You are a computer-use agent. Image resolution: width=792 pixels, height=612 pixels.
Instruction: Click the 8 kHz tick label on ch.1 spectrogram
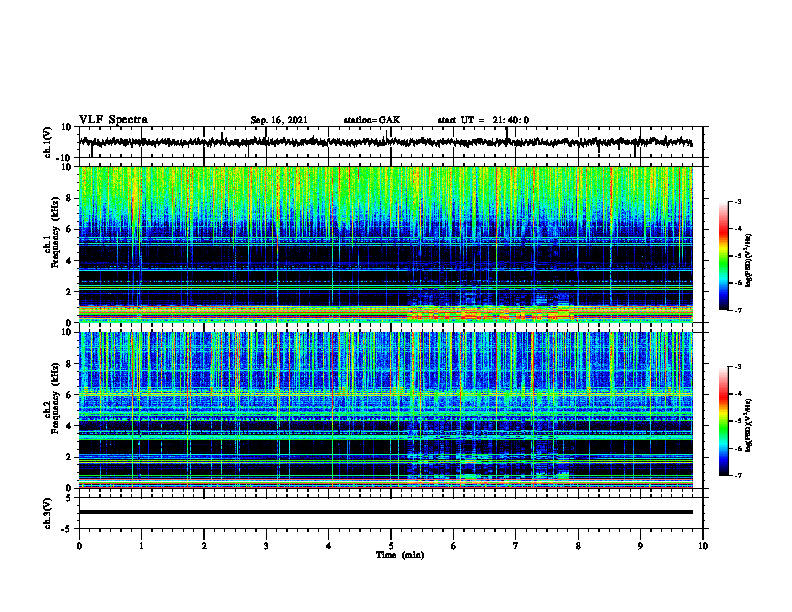coord(69,198)
